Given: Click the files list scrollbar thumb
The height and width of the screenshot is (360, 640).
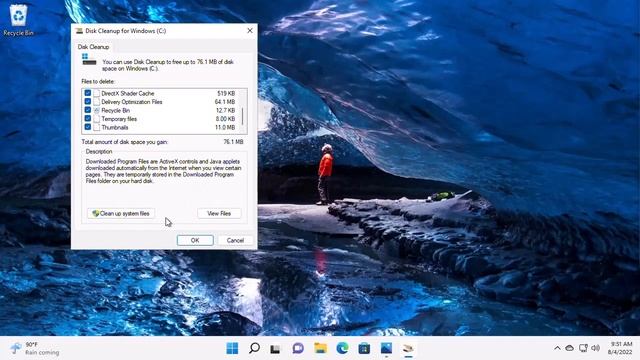Looking at the screenshot, I should pyautogui.click(x=242, y=116).
